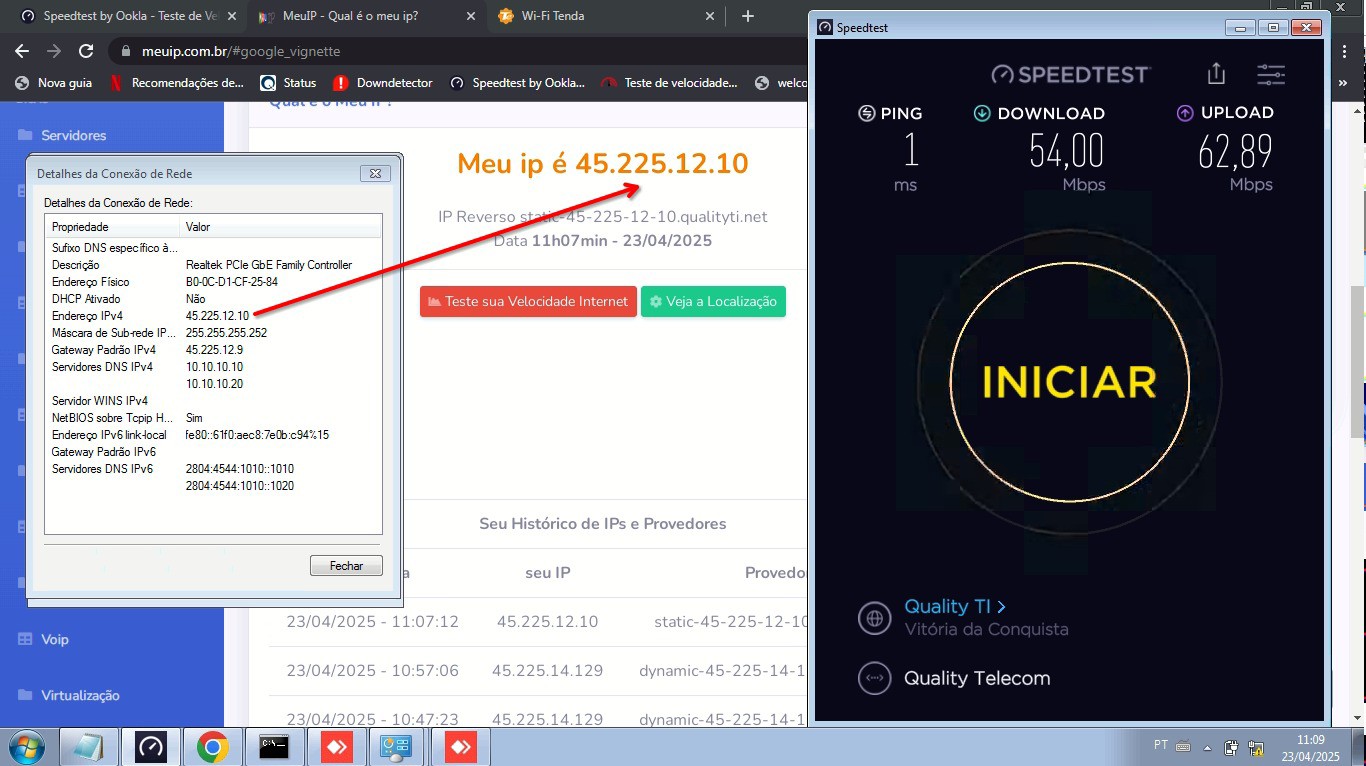Open Google Chrome from the taskbar

pyautogui.click(x=212, y=747)
